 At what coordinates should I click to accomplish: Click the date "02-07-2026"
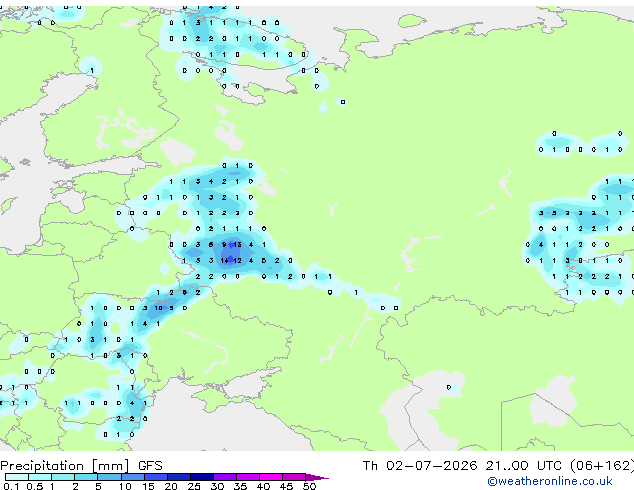pyautogui.click(x=431, y=465)
